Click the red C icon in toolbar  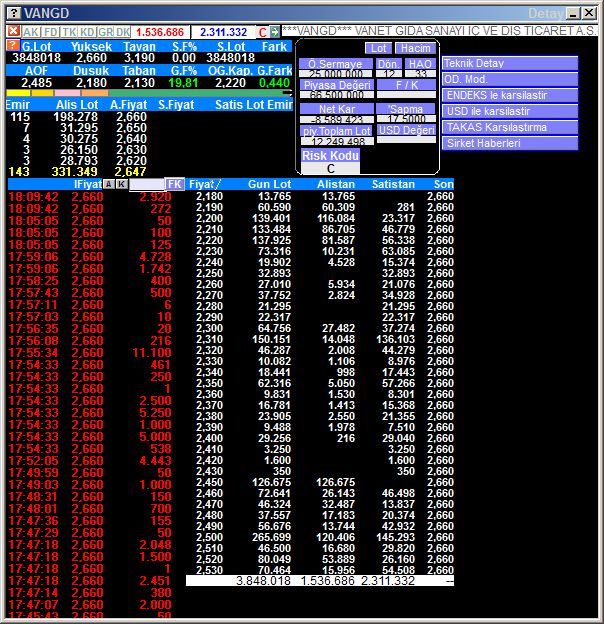coord(262,32)
